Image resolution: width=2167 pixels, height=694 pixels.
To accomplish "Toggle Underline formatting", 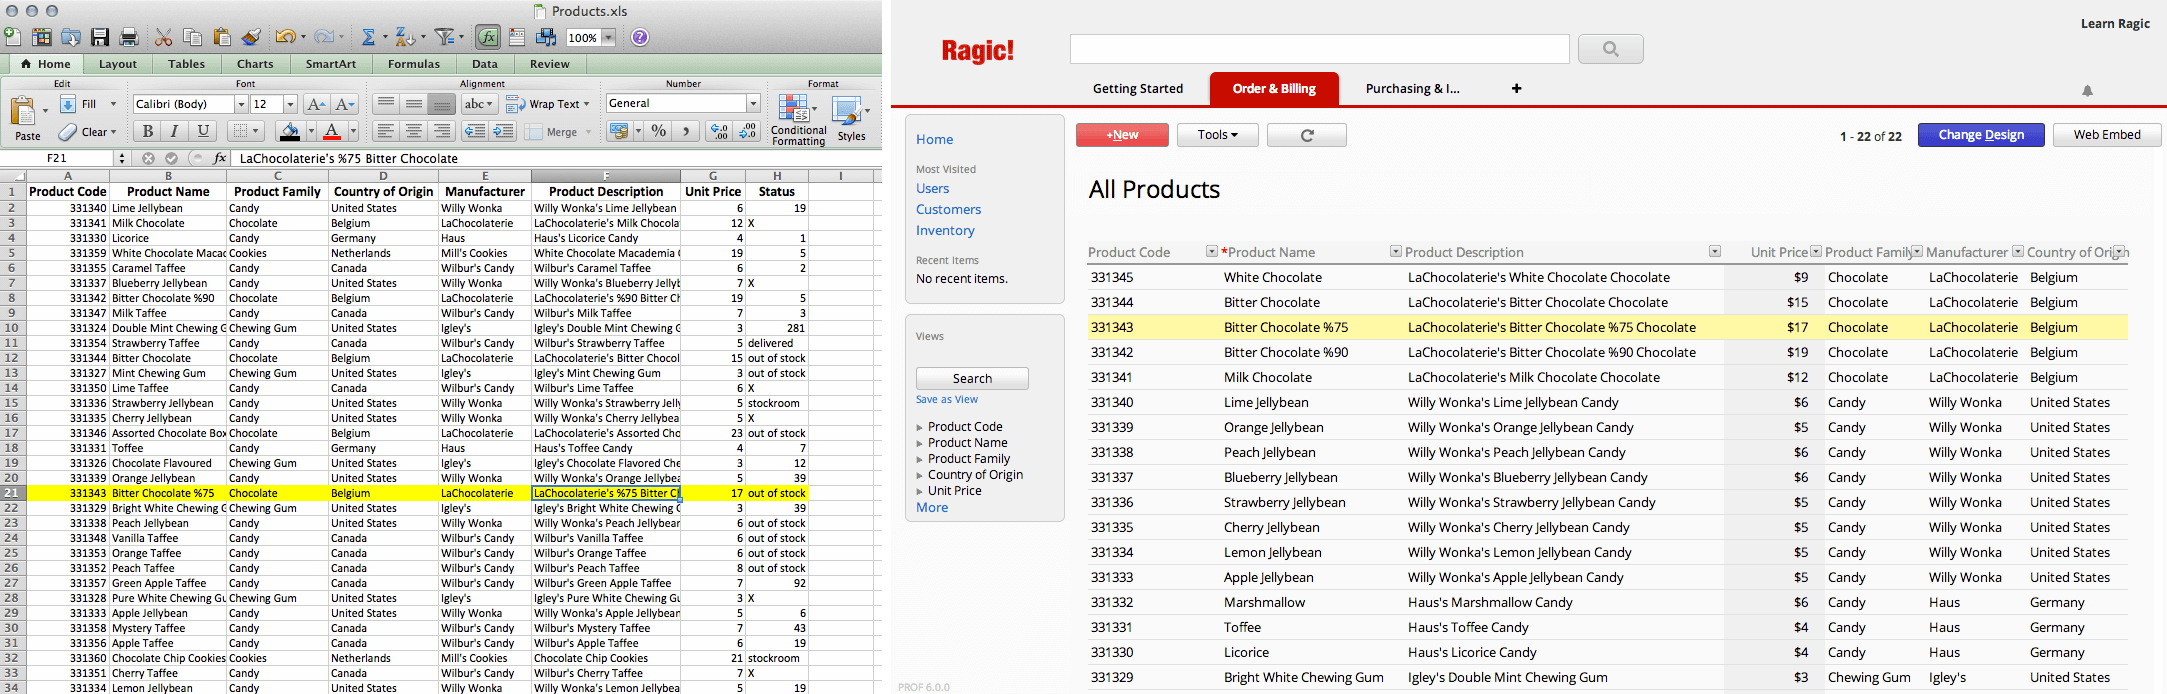I will pos(203,131).
